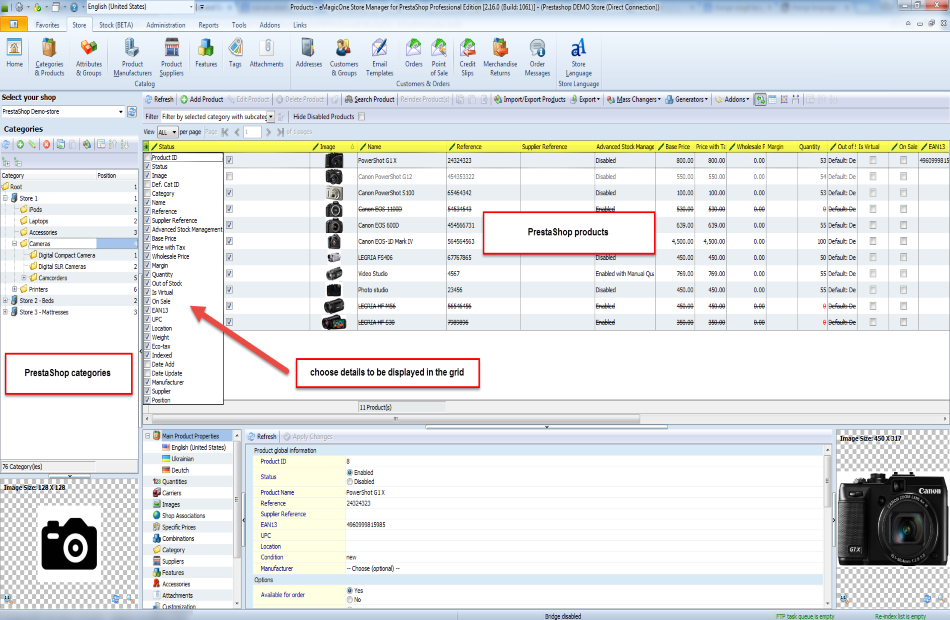The width and height of the screenshot is (950, 620).
Task: Open Product Suppliers icon
Action: point(171,57)
